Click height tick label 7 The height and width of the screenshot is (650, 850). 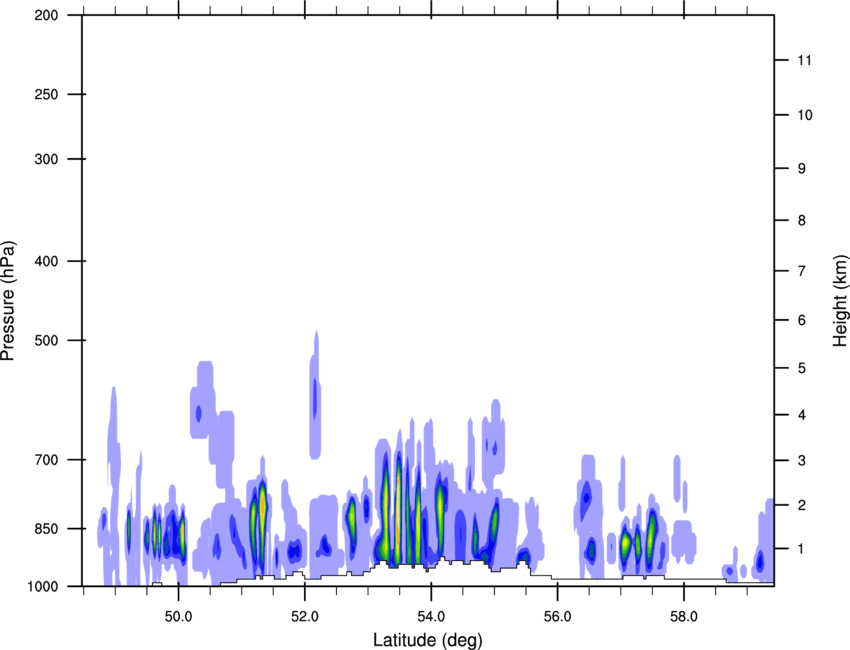pyautogui.click(x=802, y=271)
